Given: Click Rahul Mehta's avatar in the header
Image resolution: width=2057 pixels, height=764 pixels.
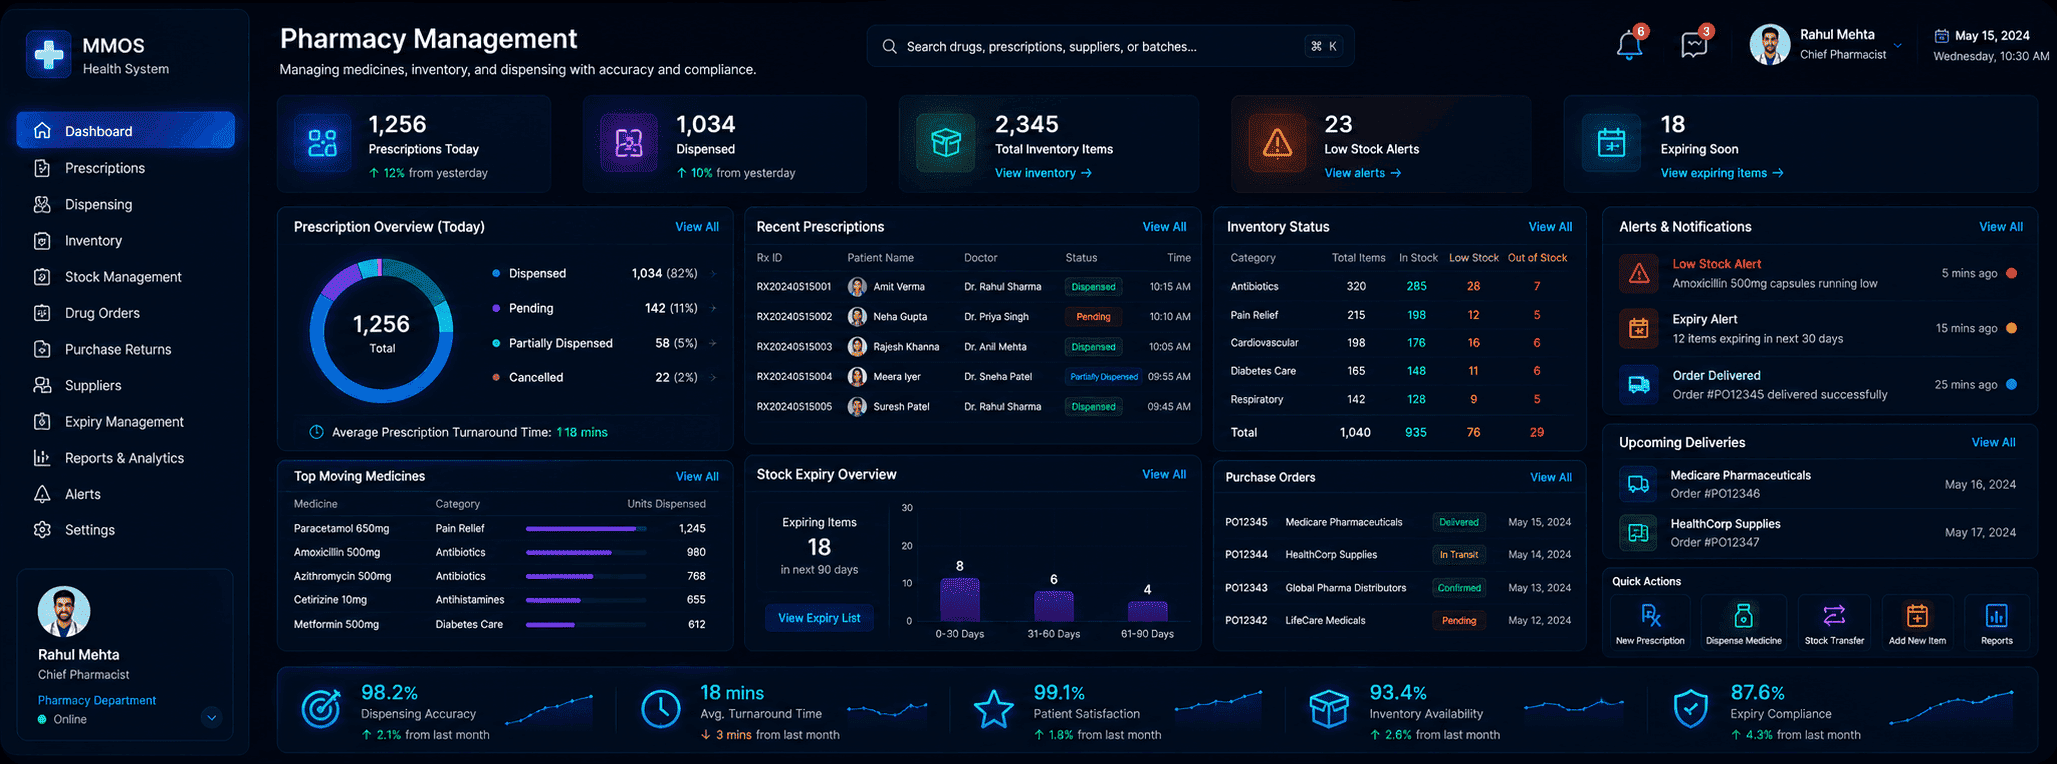Looking at the screenshot, I should [1769, 45].
